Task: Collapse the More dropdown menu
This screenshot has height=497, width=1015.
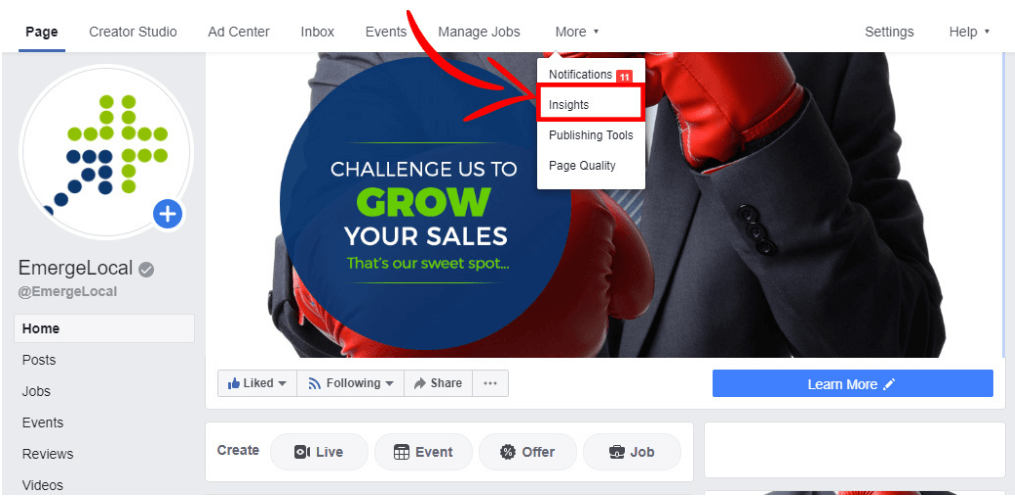Action: (577, 32)
